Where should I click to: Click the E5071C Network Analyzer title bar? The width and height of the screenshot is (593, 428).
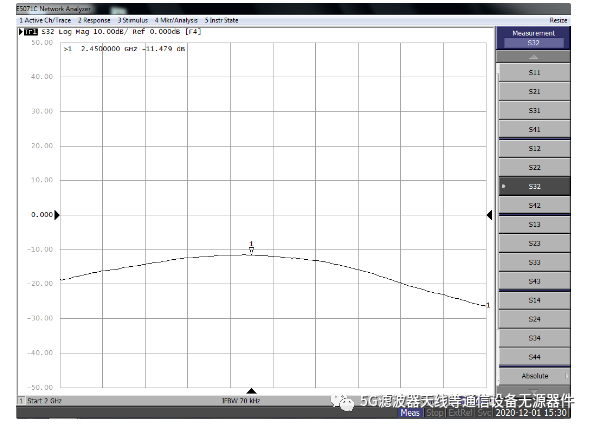[293, 9]
